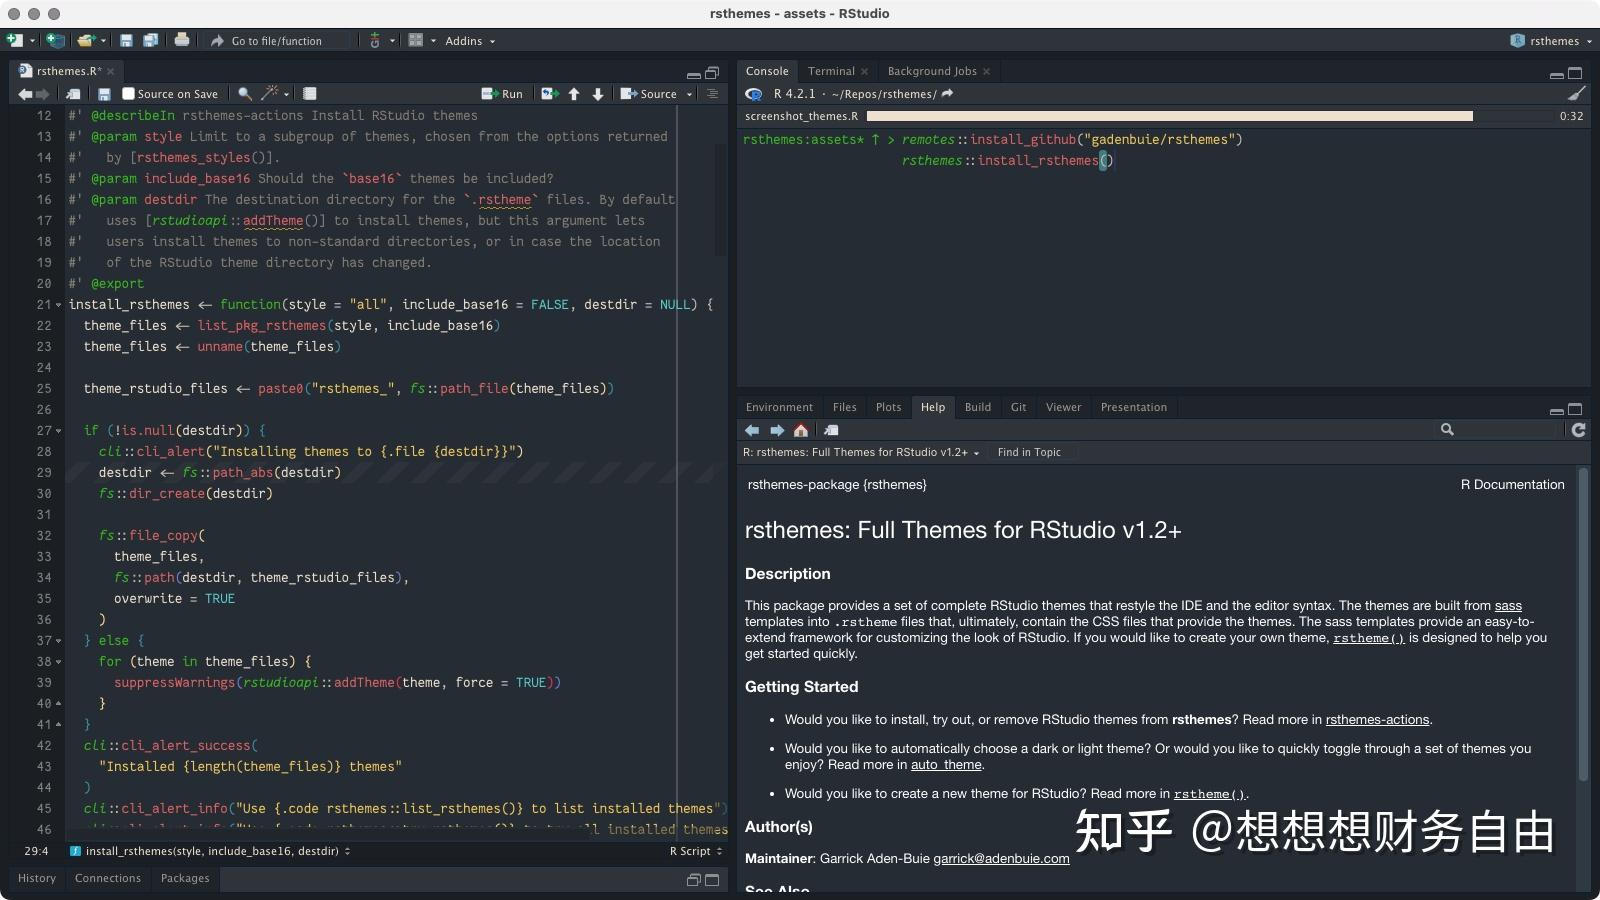Open the Source options dropdown arrow

(x=689, y=95)
